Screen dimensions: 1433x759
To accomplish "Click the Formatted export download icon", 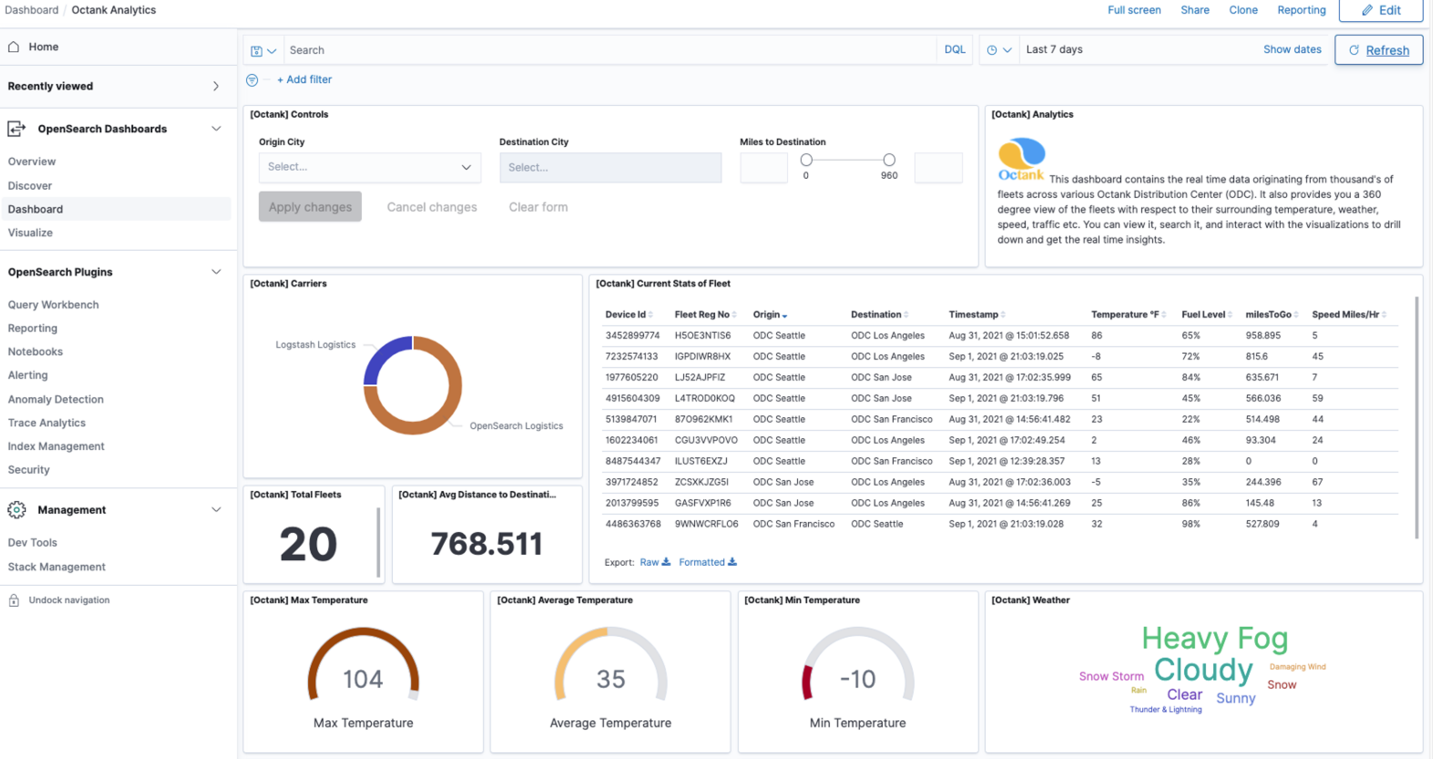I will pos(732,562).
